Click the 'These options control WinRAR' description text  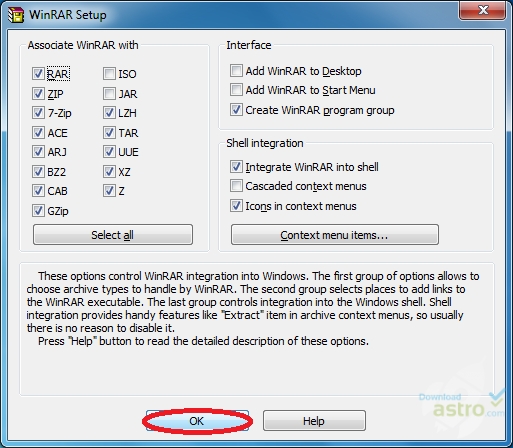pyautogui.click(x=253, y=302)
